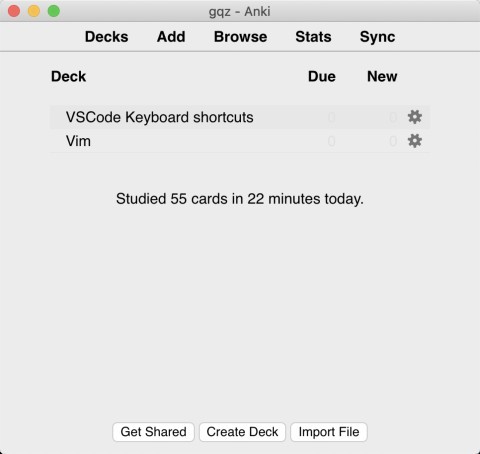Screen dimensions: 480x454
Task: Show the Stats window
Action: (x=313, y=37)
